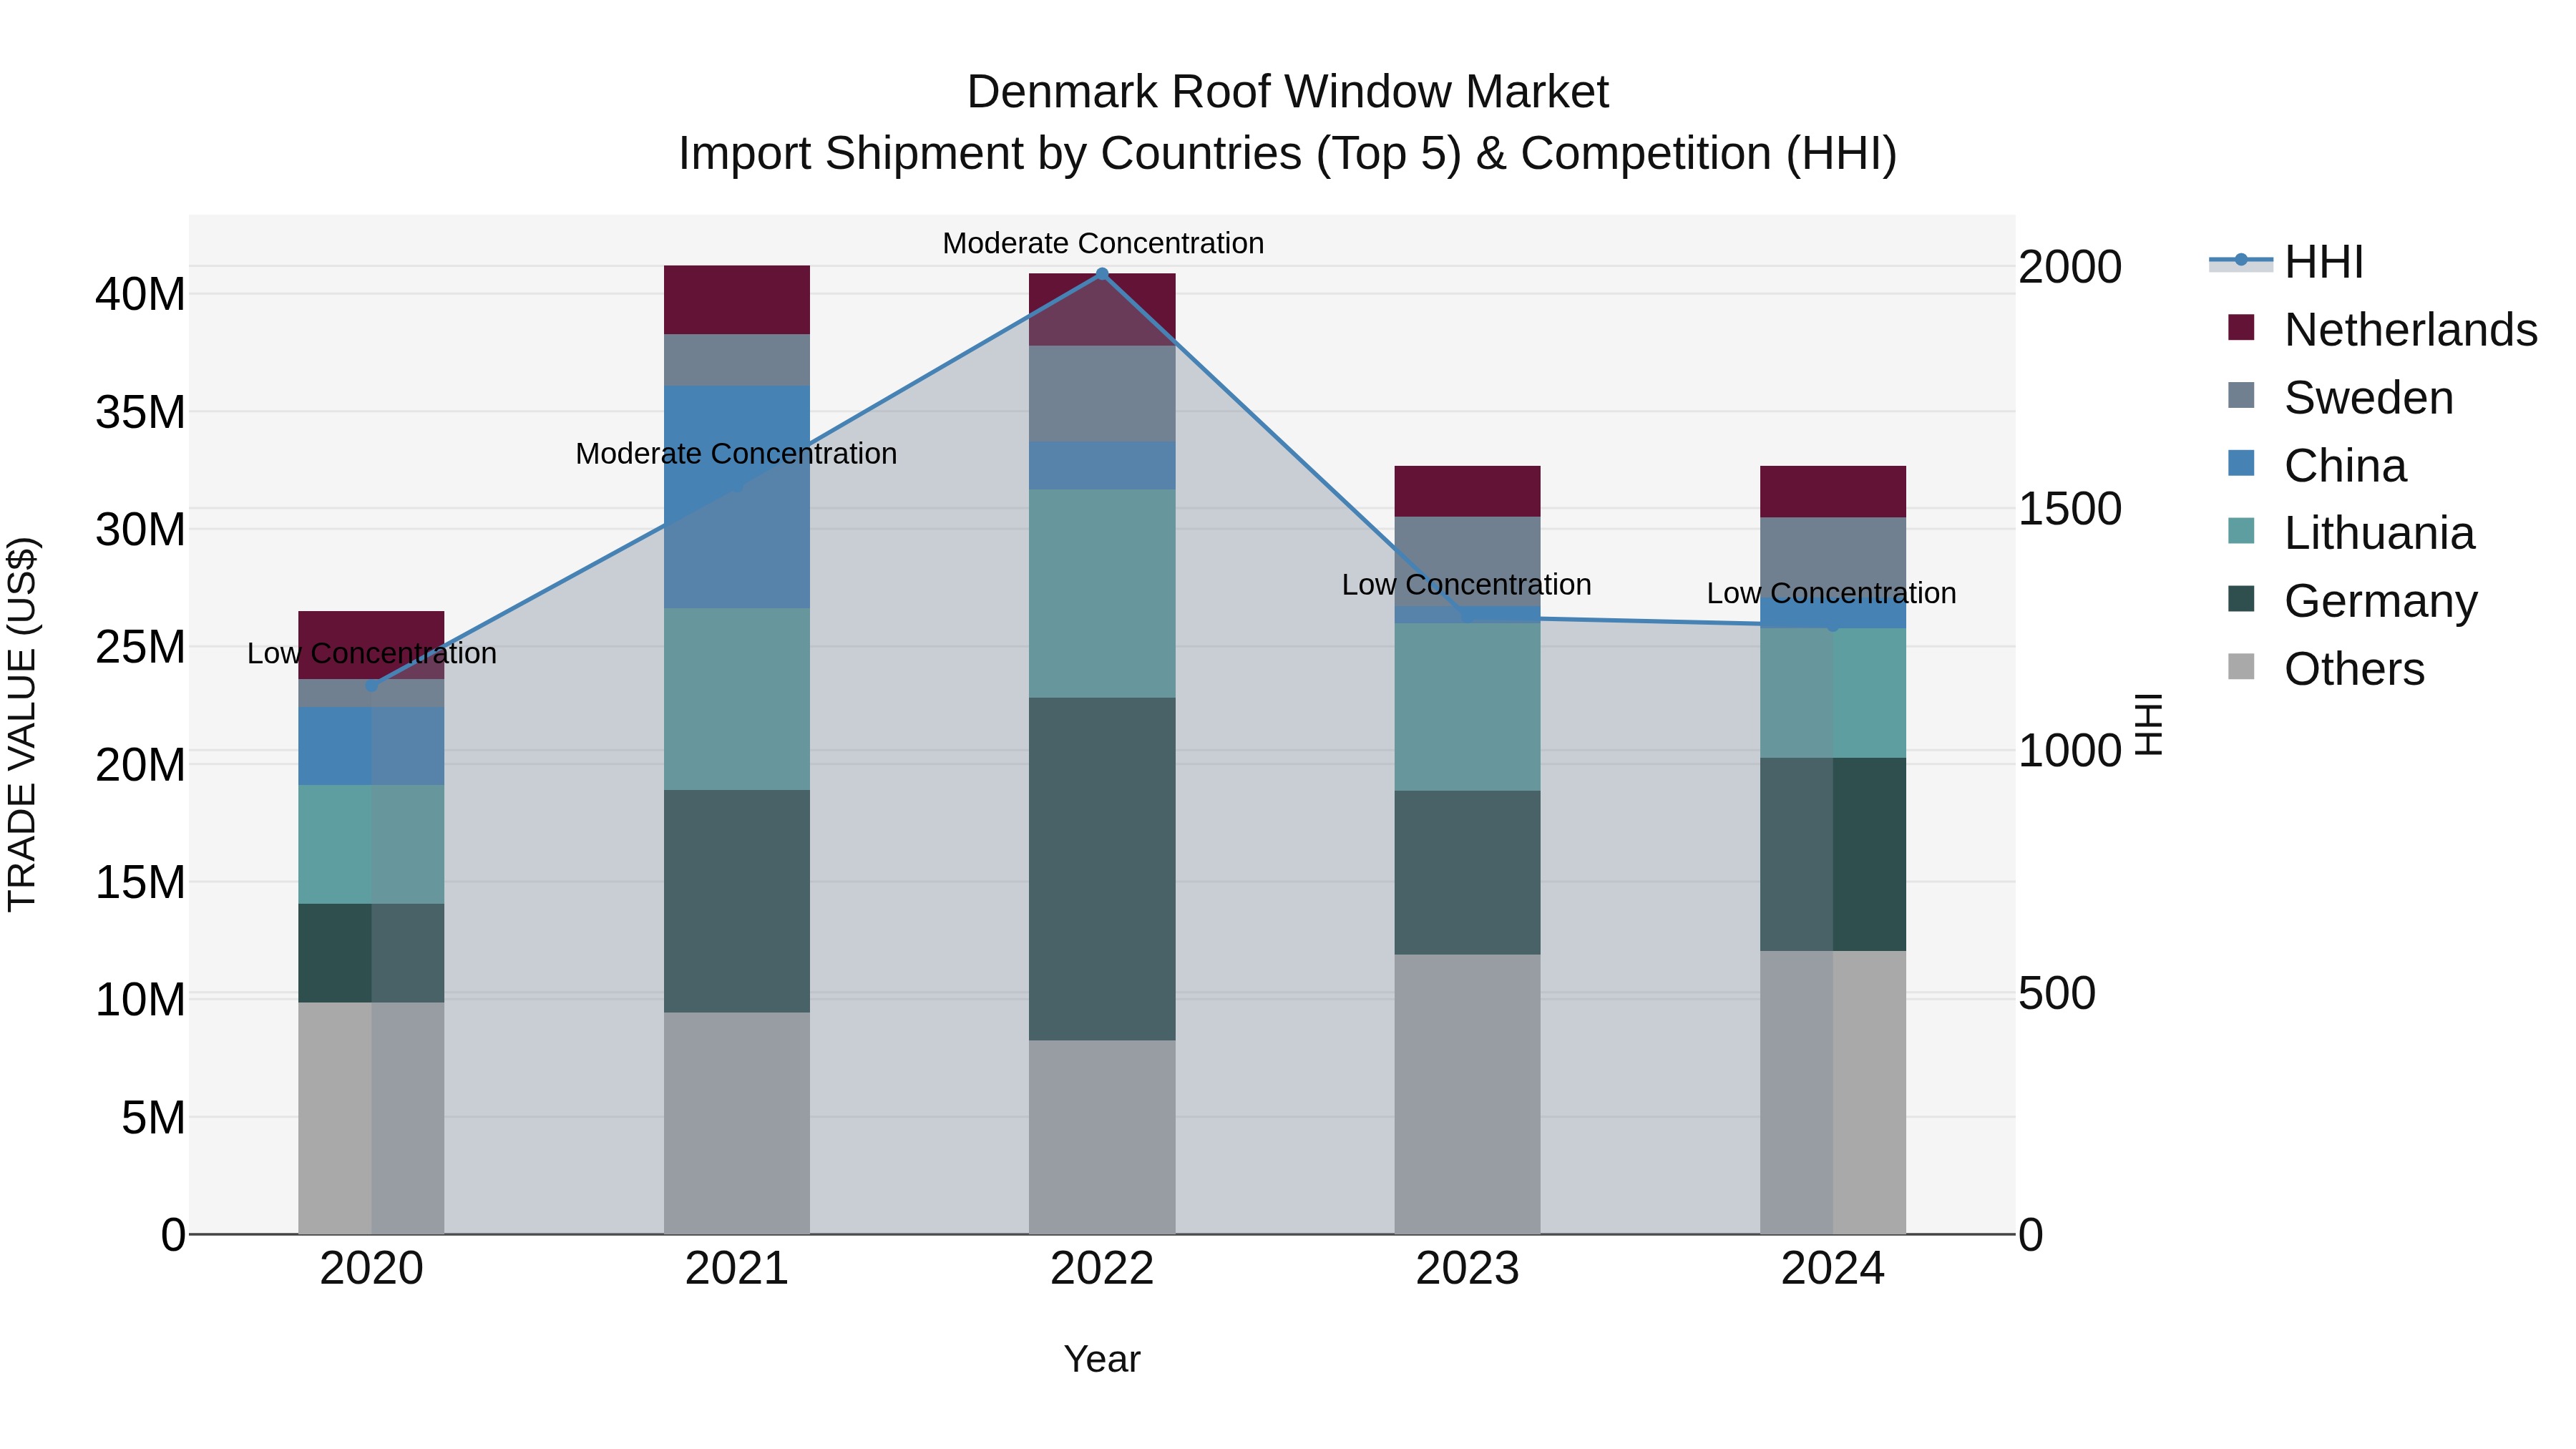This screenshot has width=2576, height=1449.
Task: Click the 'Year' axis title
Action: click(1102, 1359)
